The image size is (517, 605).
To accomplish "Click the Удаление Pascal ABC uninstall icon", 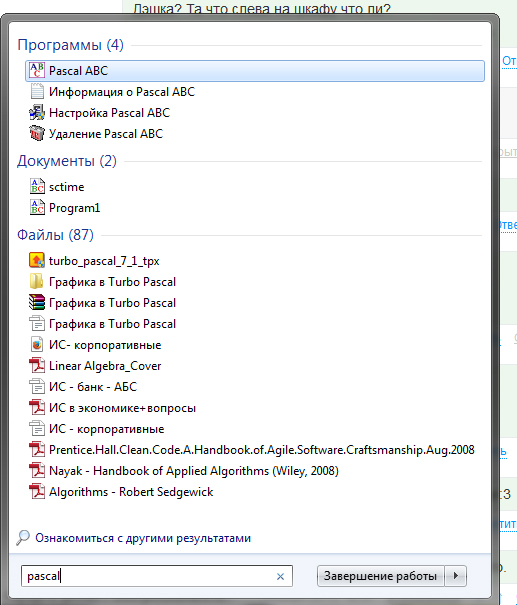I will (37, 134).
